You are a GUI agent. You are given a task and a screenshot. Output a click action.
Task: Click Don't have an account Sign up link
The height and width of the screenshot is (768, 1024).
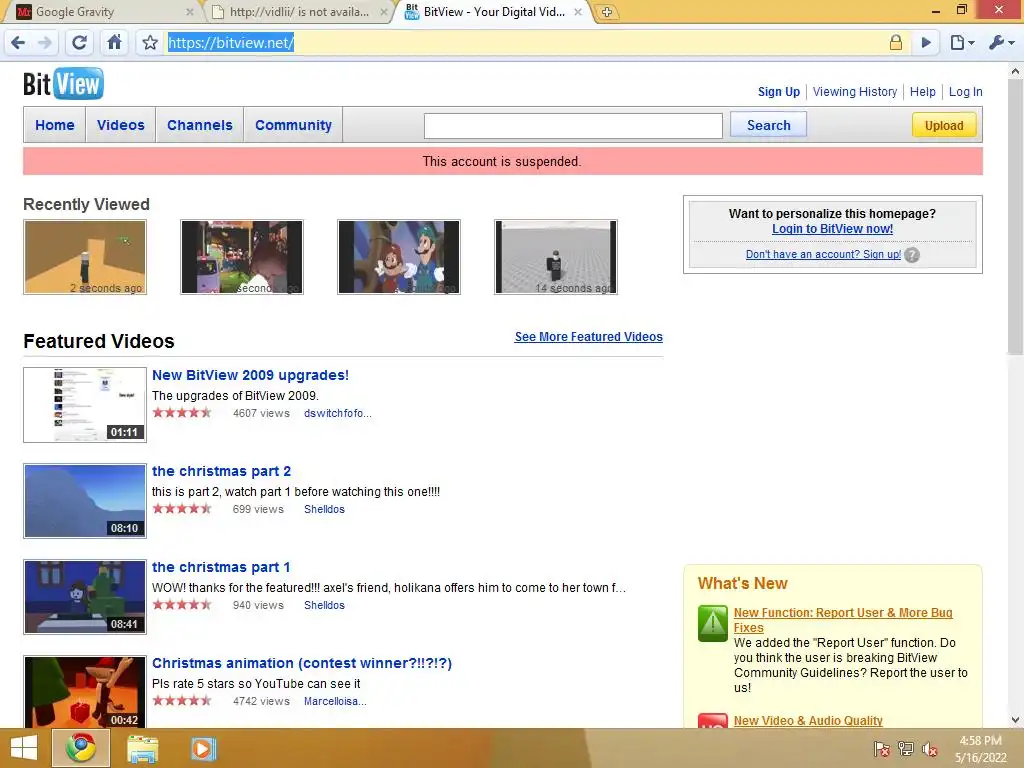click(823, 254)
